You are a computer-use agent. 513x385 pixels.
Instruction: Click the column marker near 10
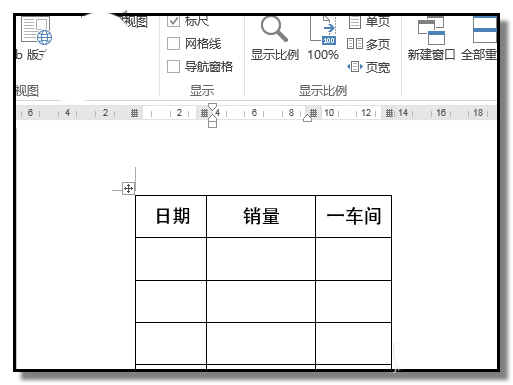tap(313, 113)
